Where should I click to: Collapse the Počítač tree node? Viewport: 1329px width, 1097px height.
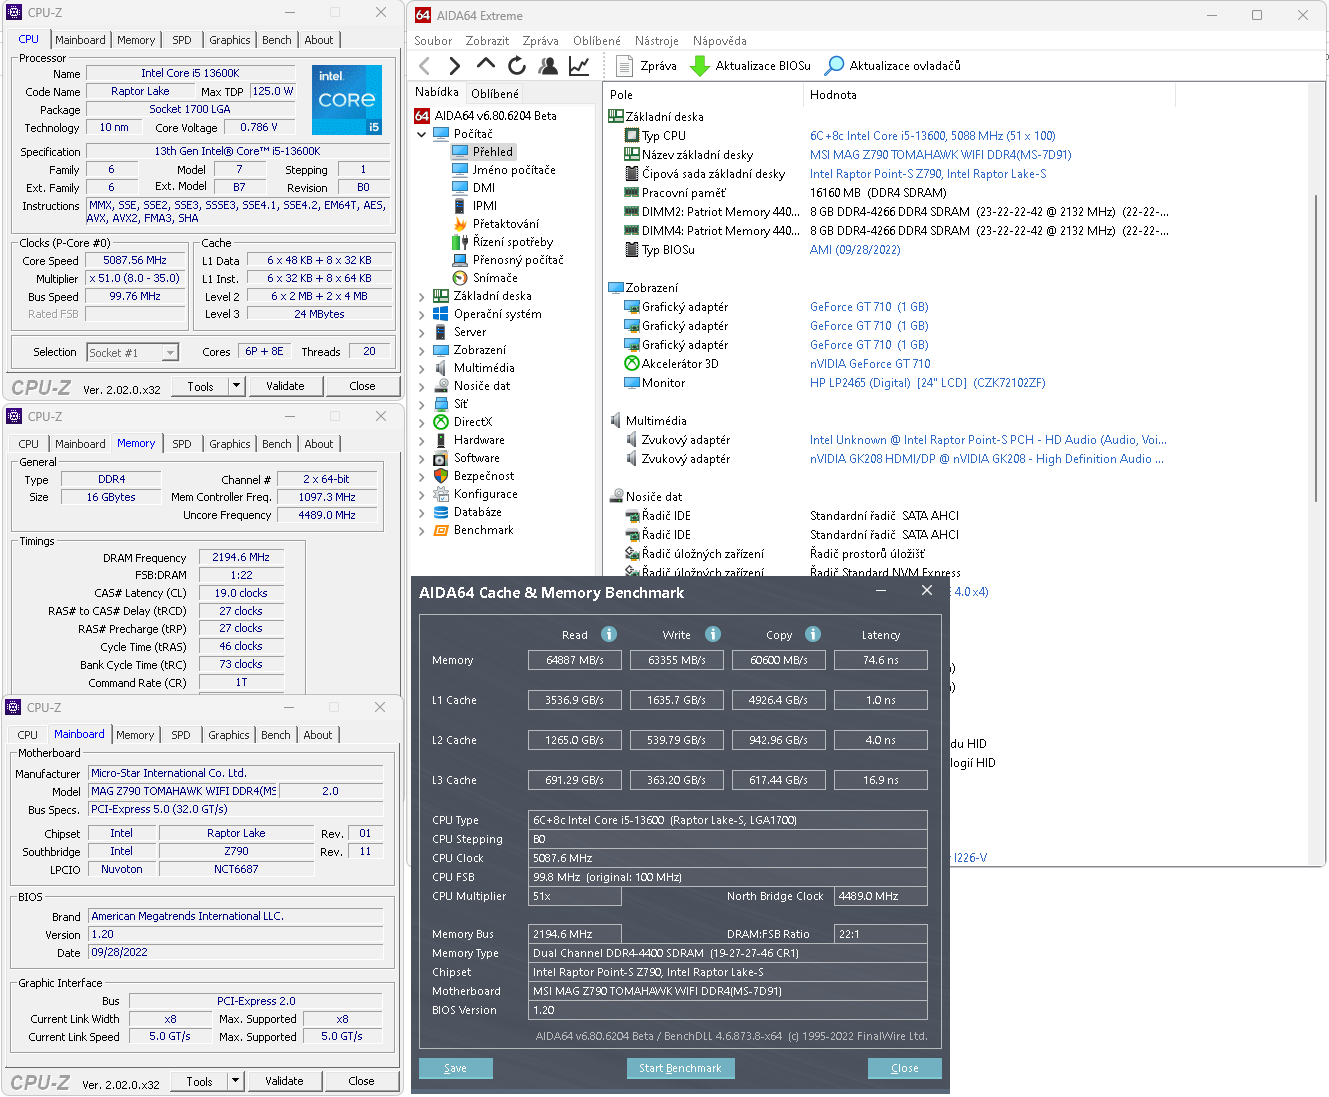coord(422,134)
